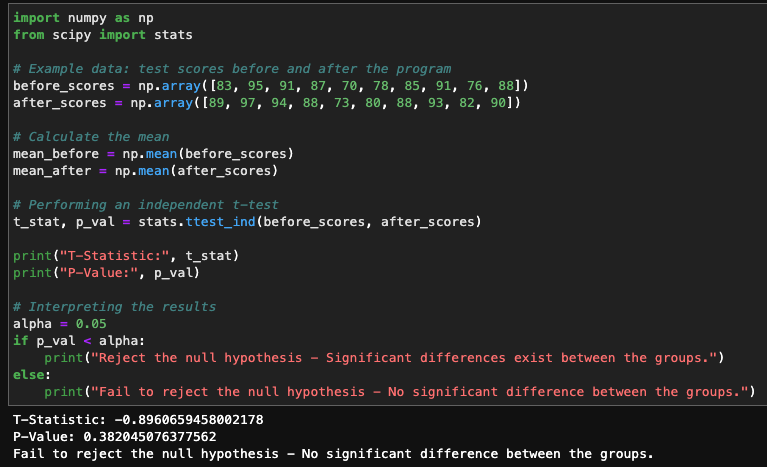Screen dimensions: 767x467
Task: Click the before_scores array definition line
Action: (271, 86)
